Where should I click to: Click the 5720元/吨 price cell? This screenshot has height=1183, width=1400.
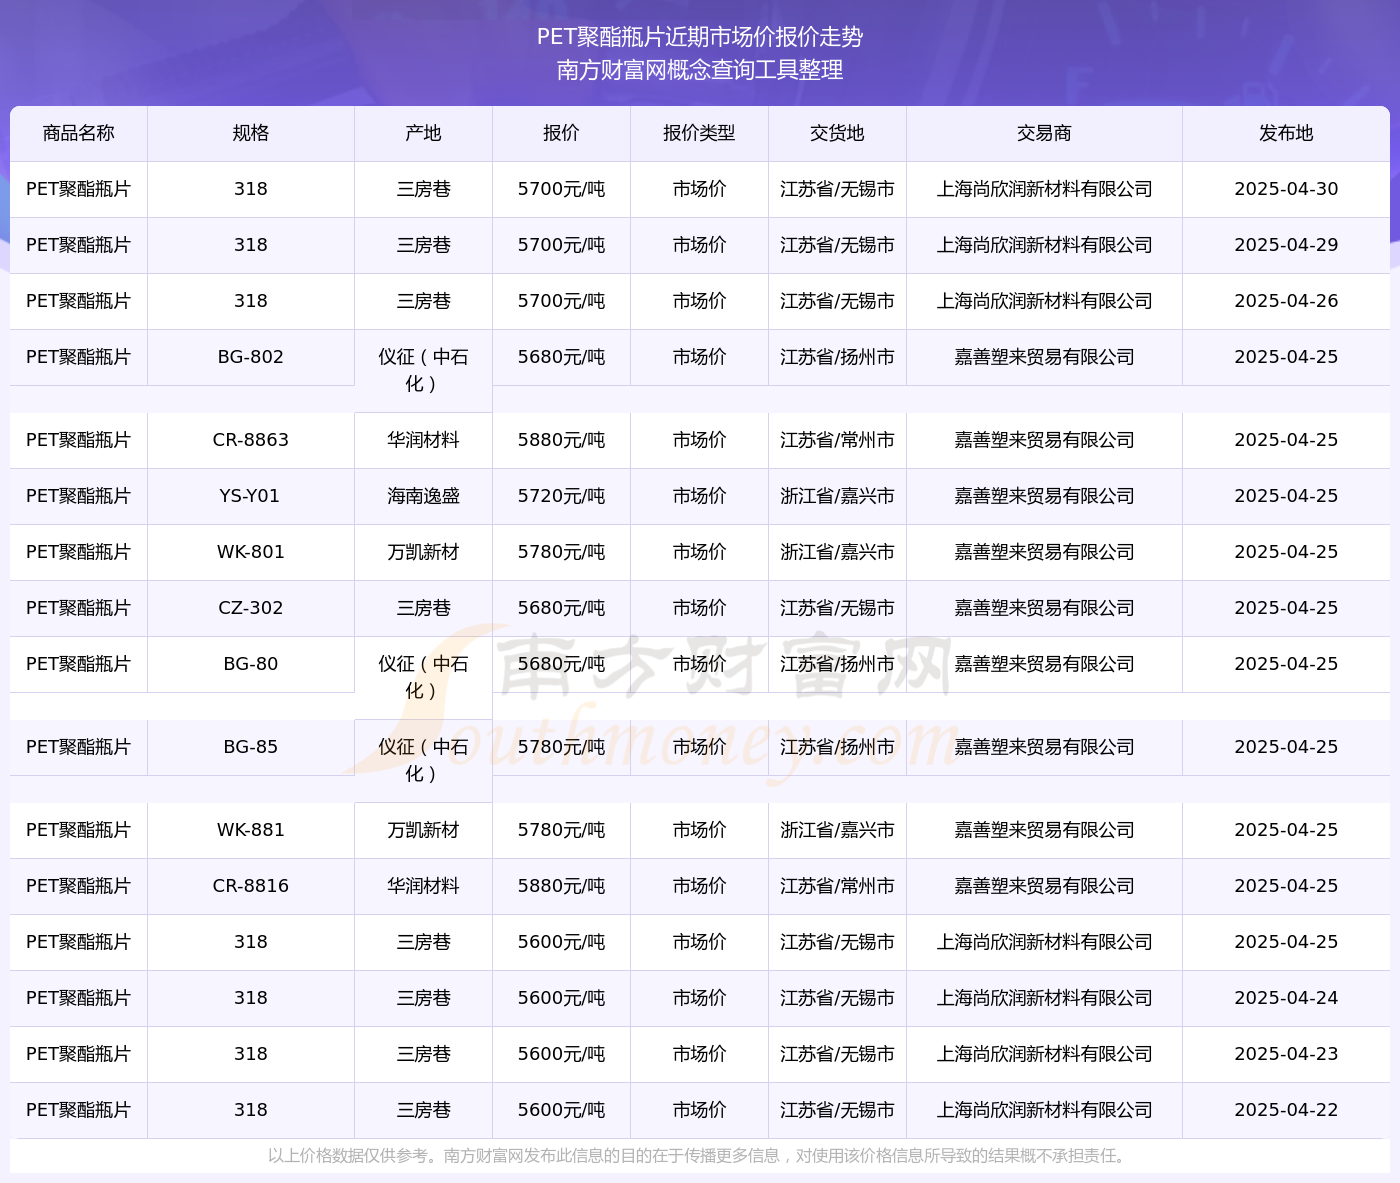[x=561, y=496]
